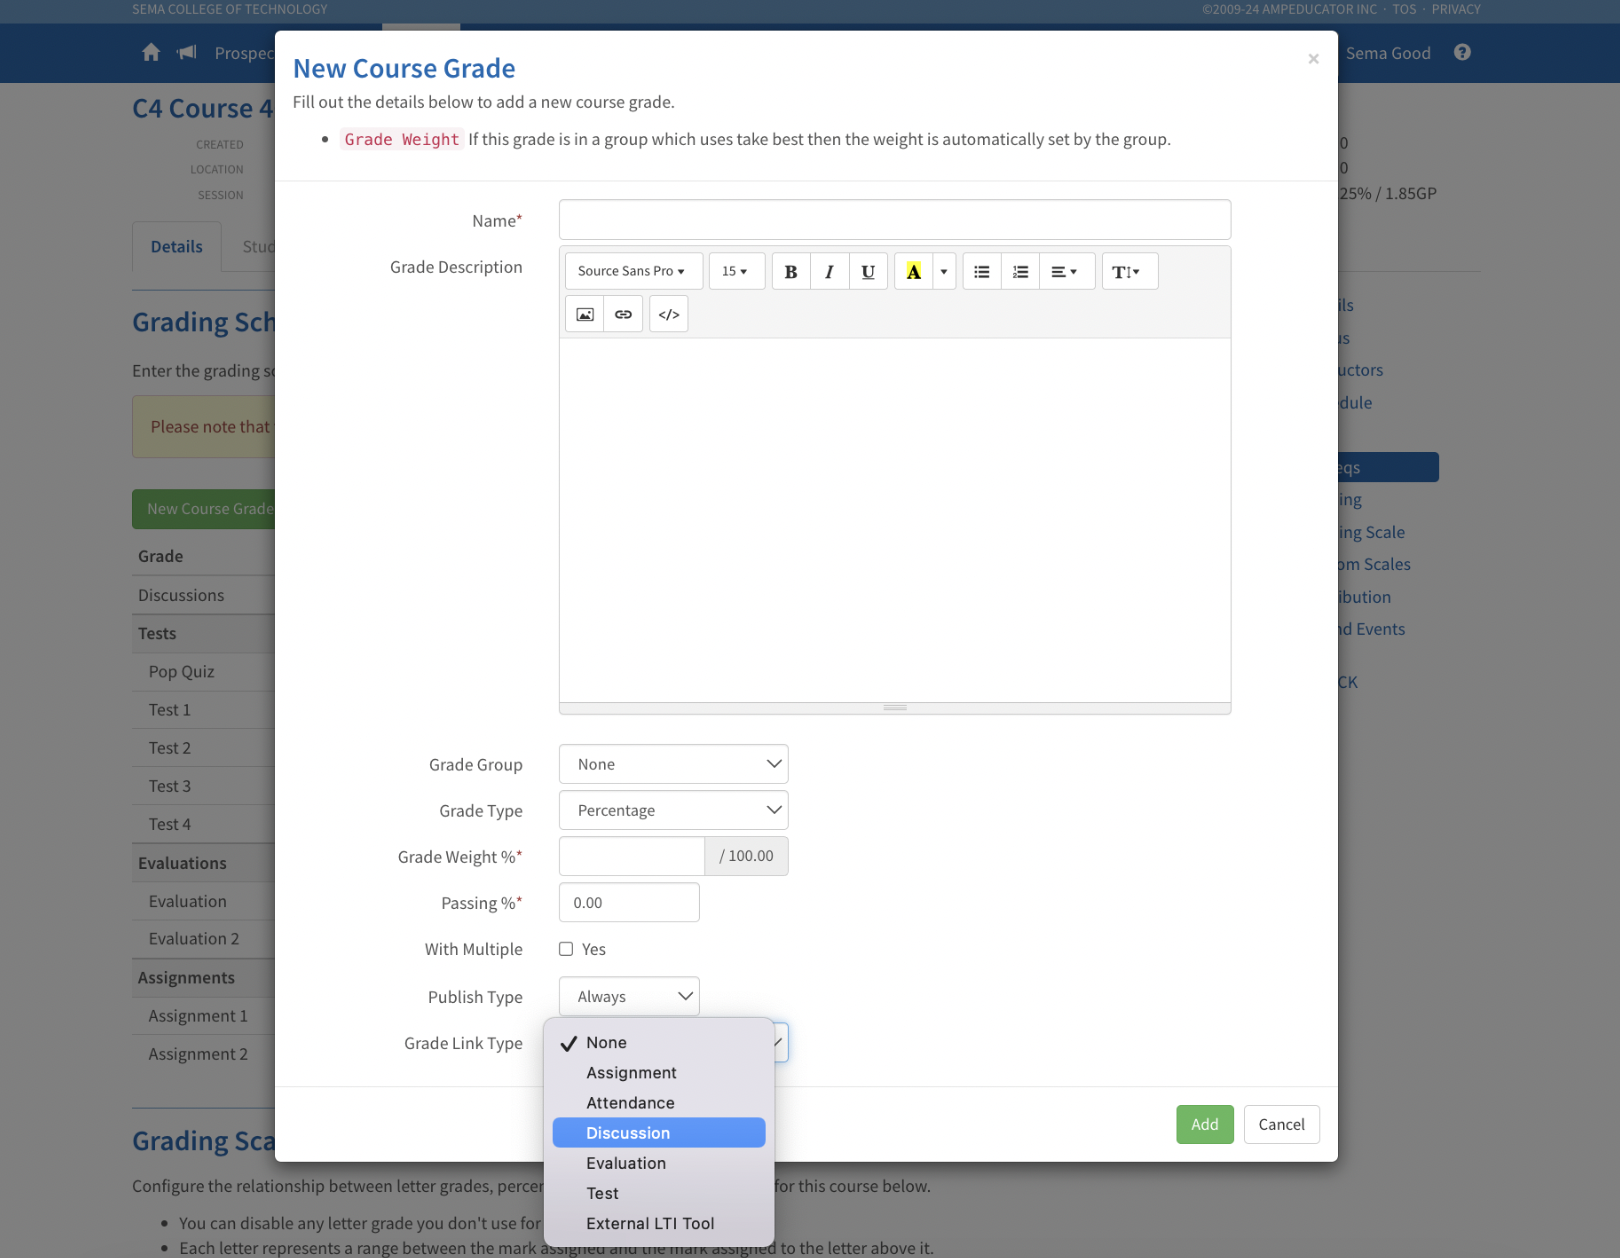
Task: Open the font family Source Sans Pro dropdown
Action: 633,272
